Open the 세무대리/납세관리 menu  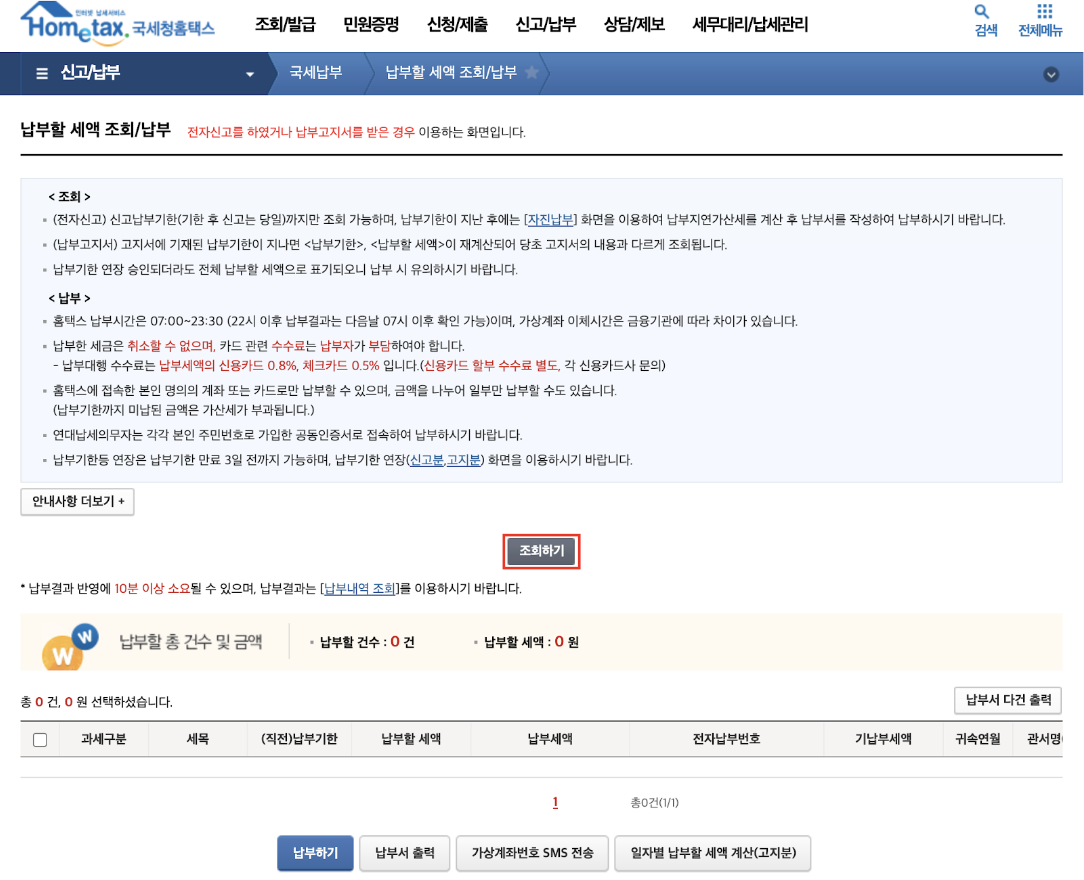tap(750, 24)
